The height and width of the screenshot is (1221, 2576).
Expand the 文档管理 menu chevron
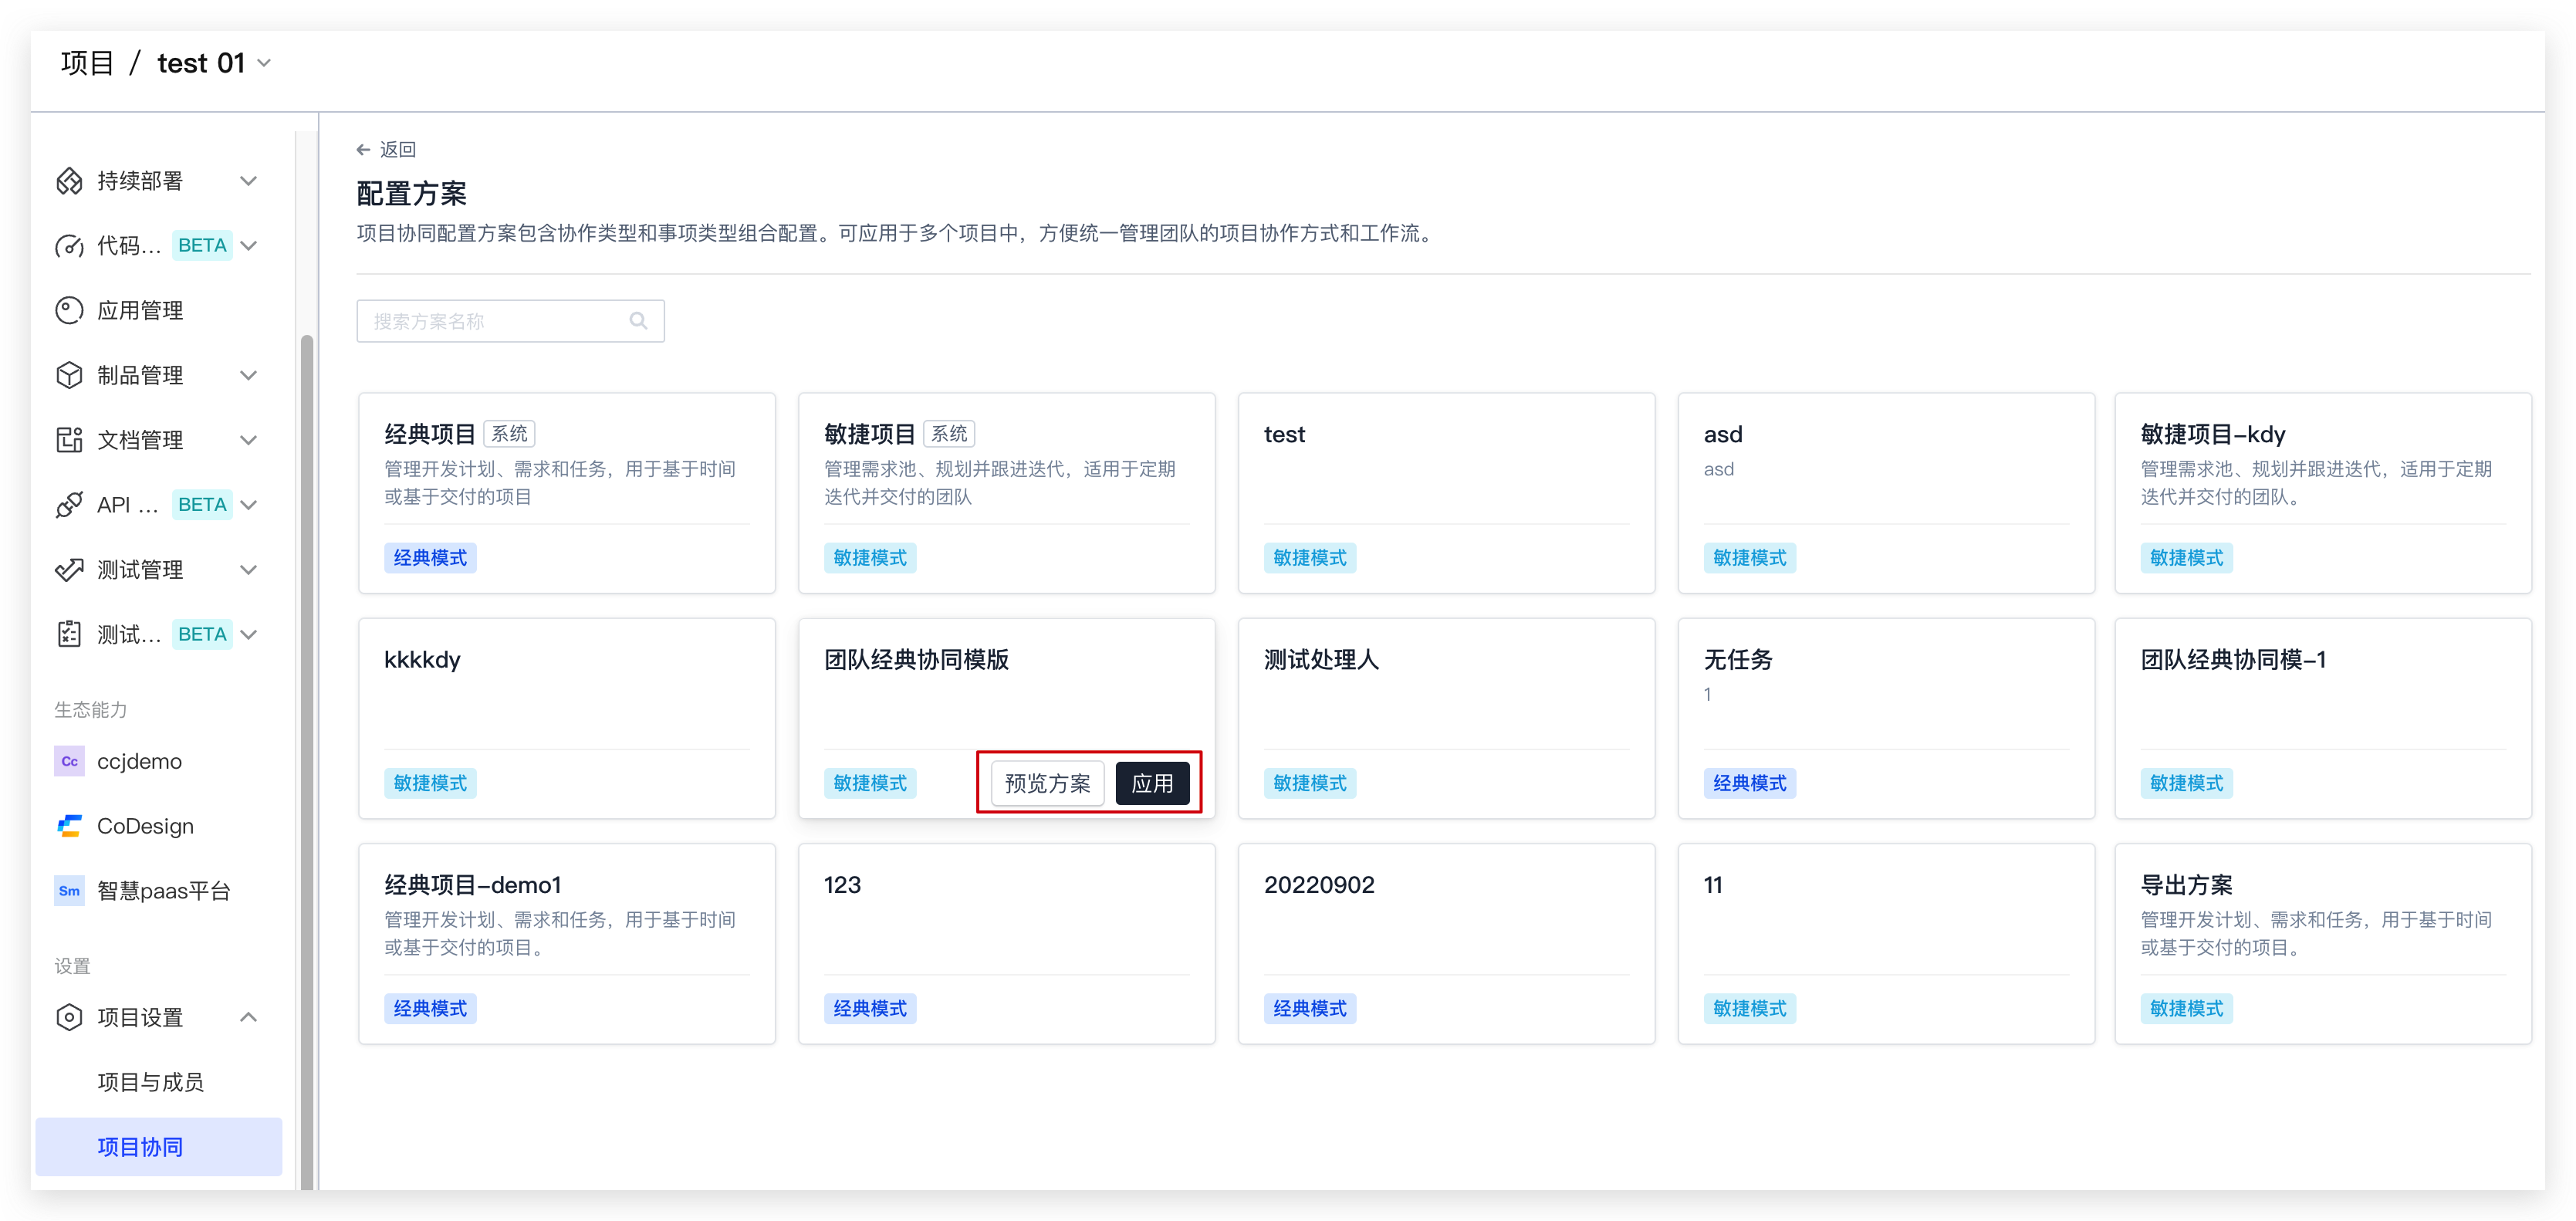coord(249,440)
